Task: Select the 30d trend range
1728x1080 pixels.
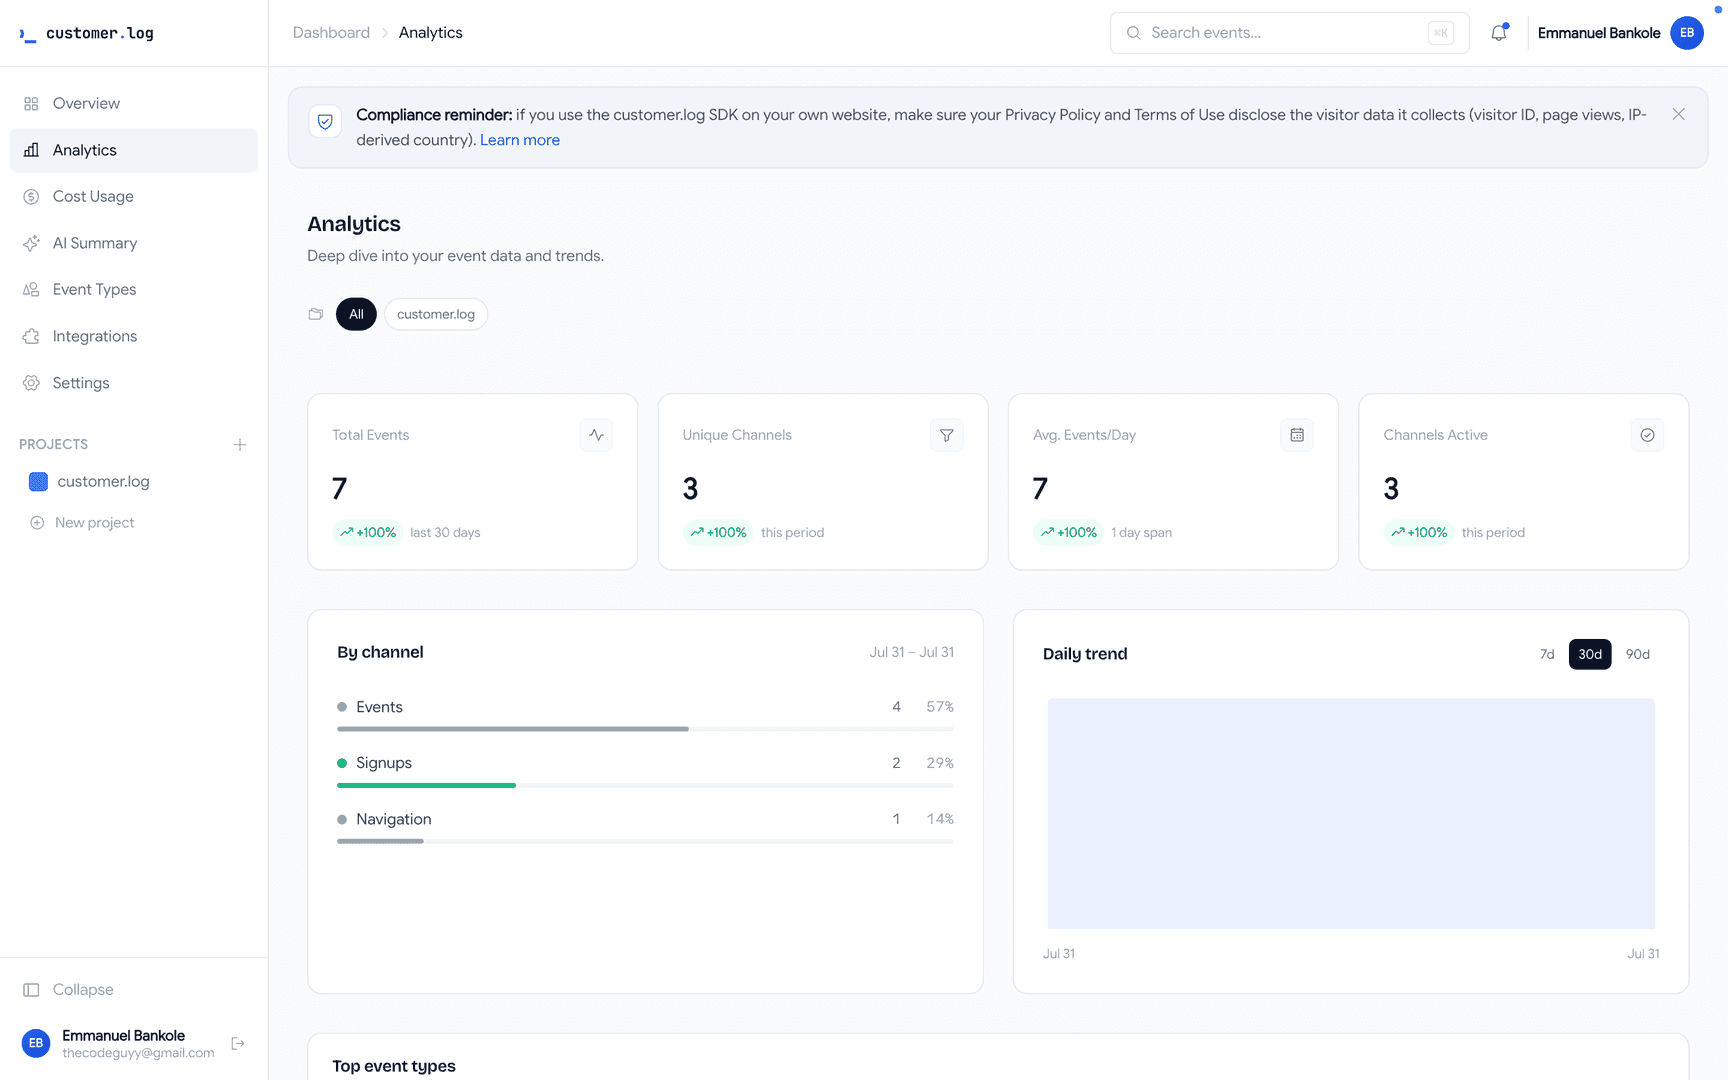Action: 1590,654
